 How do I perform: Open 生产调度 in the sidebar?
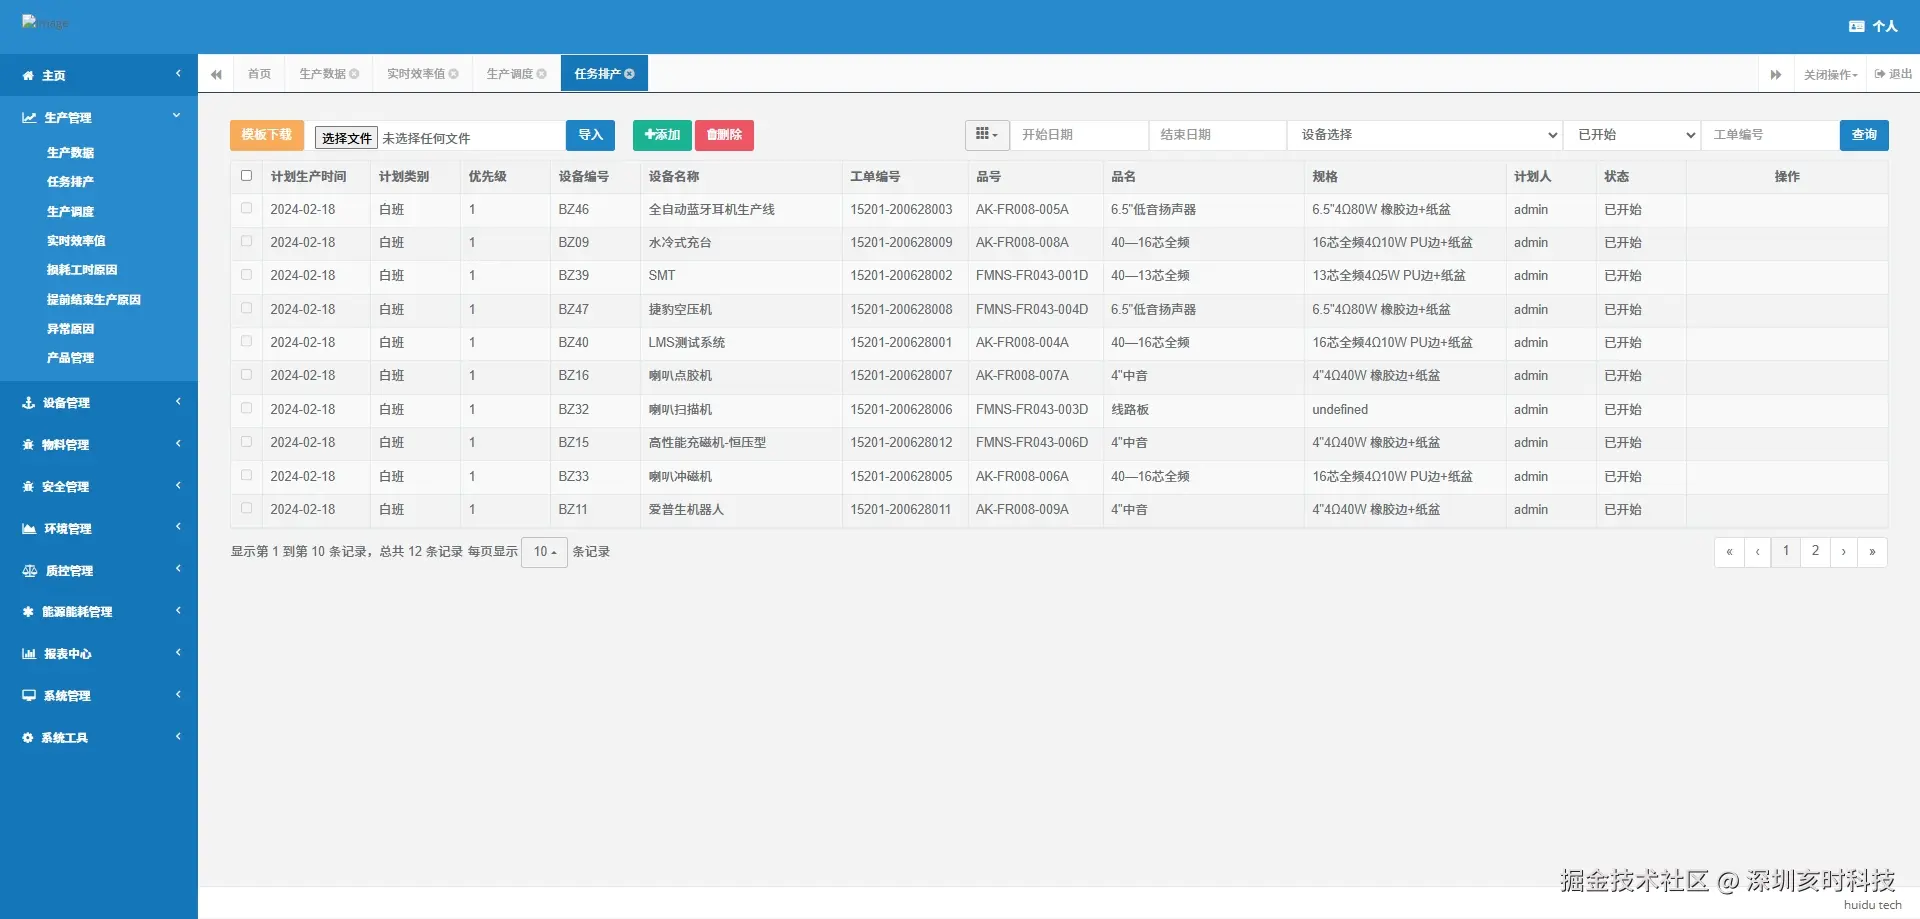click(x=70, y=212)
